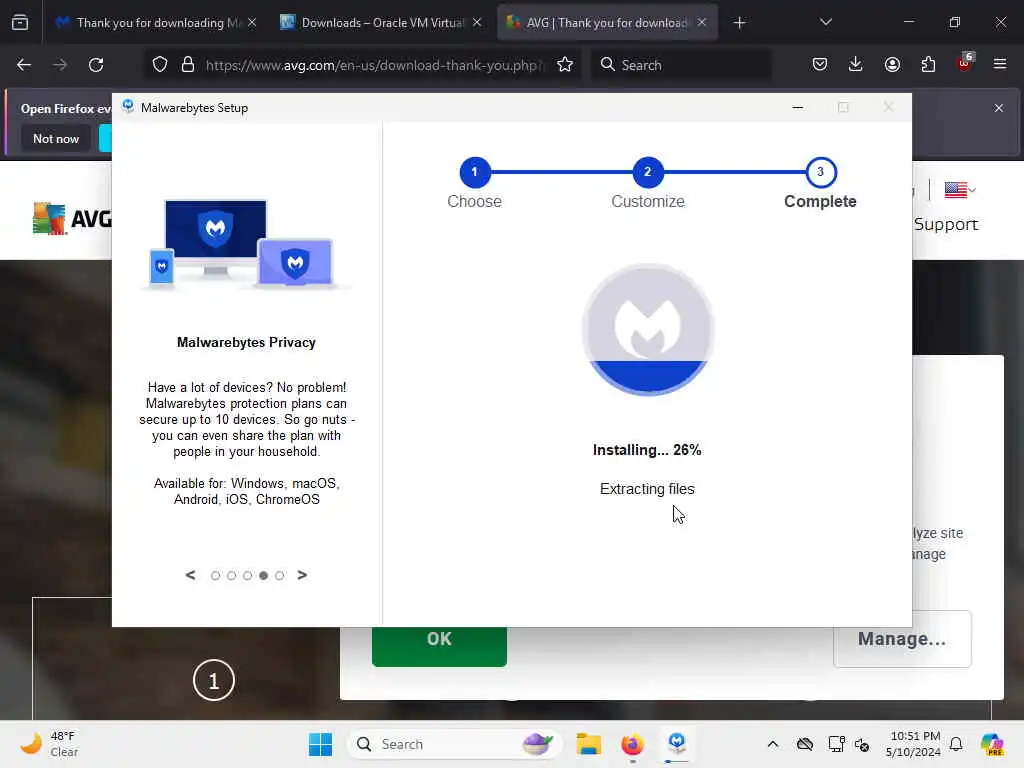
Task: Select the fourth promo carousel dot
Action: click(263, 575)
